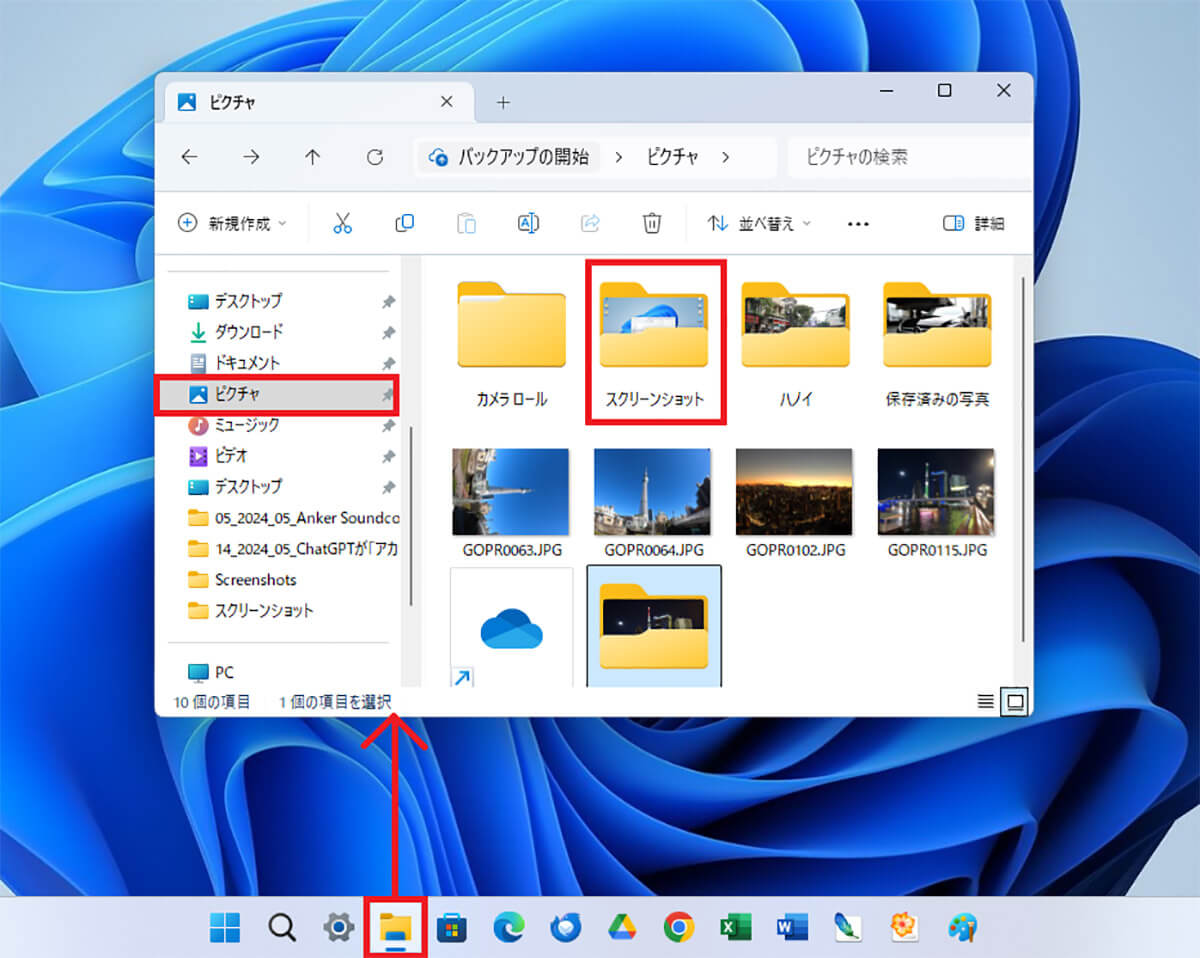Viewport: 1200px width, 958px height.
Task: Launch Paint palette icon in taskbar
Action: point(962,928)
